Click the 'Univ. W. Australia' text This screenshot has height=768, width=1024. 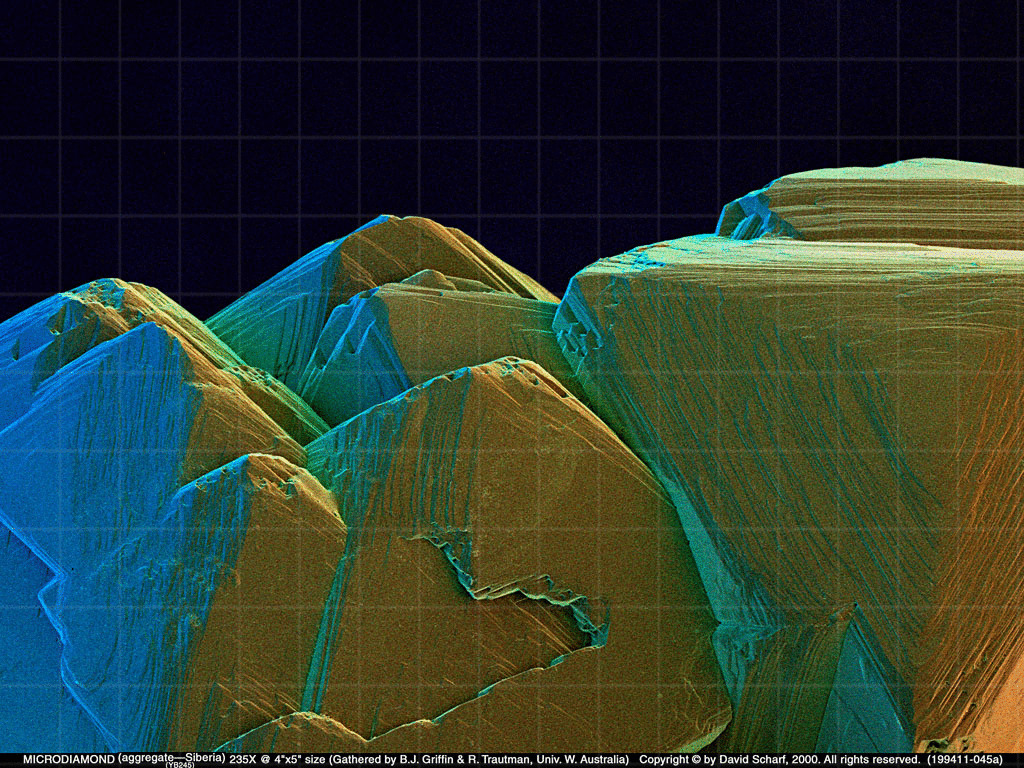[581, 760]
